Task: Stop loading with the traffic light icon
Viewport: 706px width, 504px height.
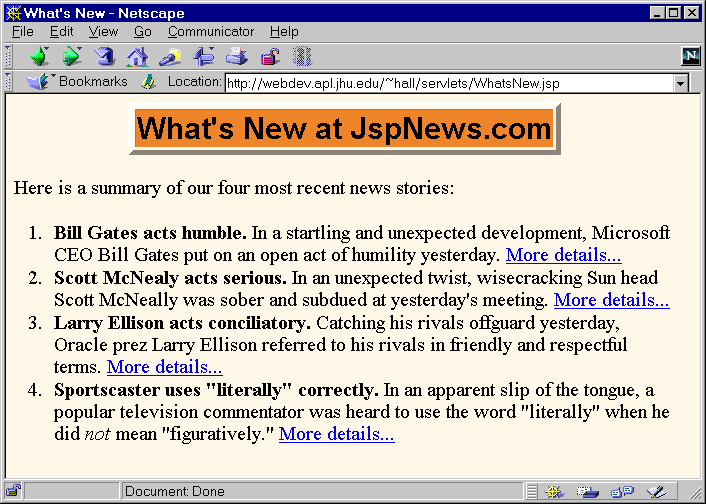Action: [x=302, y=57]
